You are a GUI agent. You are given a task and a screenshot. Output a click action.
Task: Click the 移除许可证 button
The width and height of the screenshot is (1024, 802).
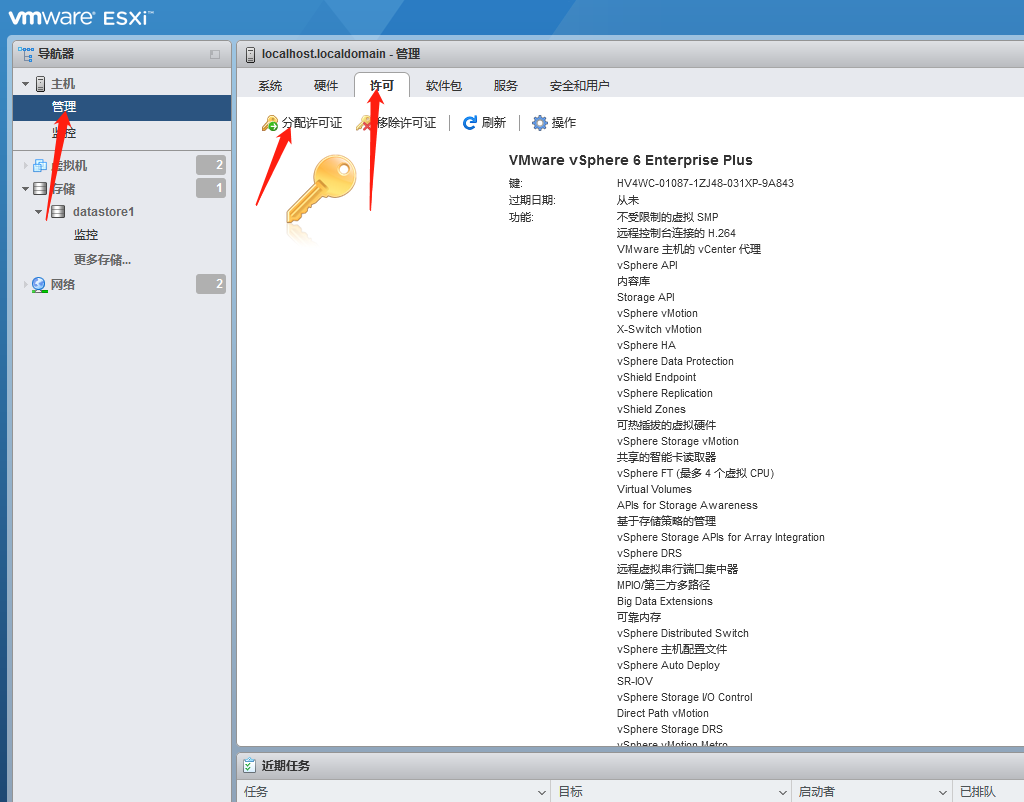(x=396, y=123)
